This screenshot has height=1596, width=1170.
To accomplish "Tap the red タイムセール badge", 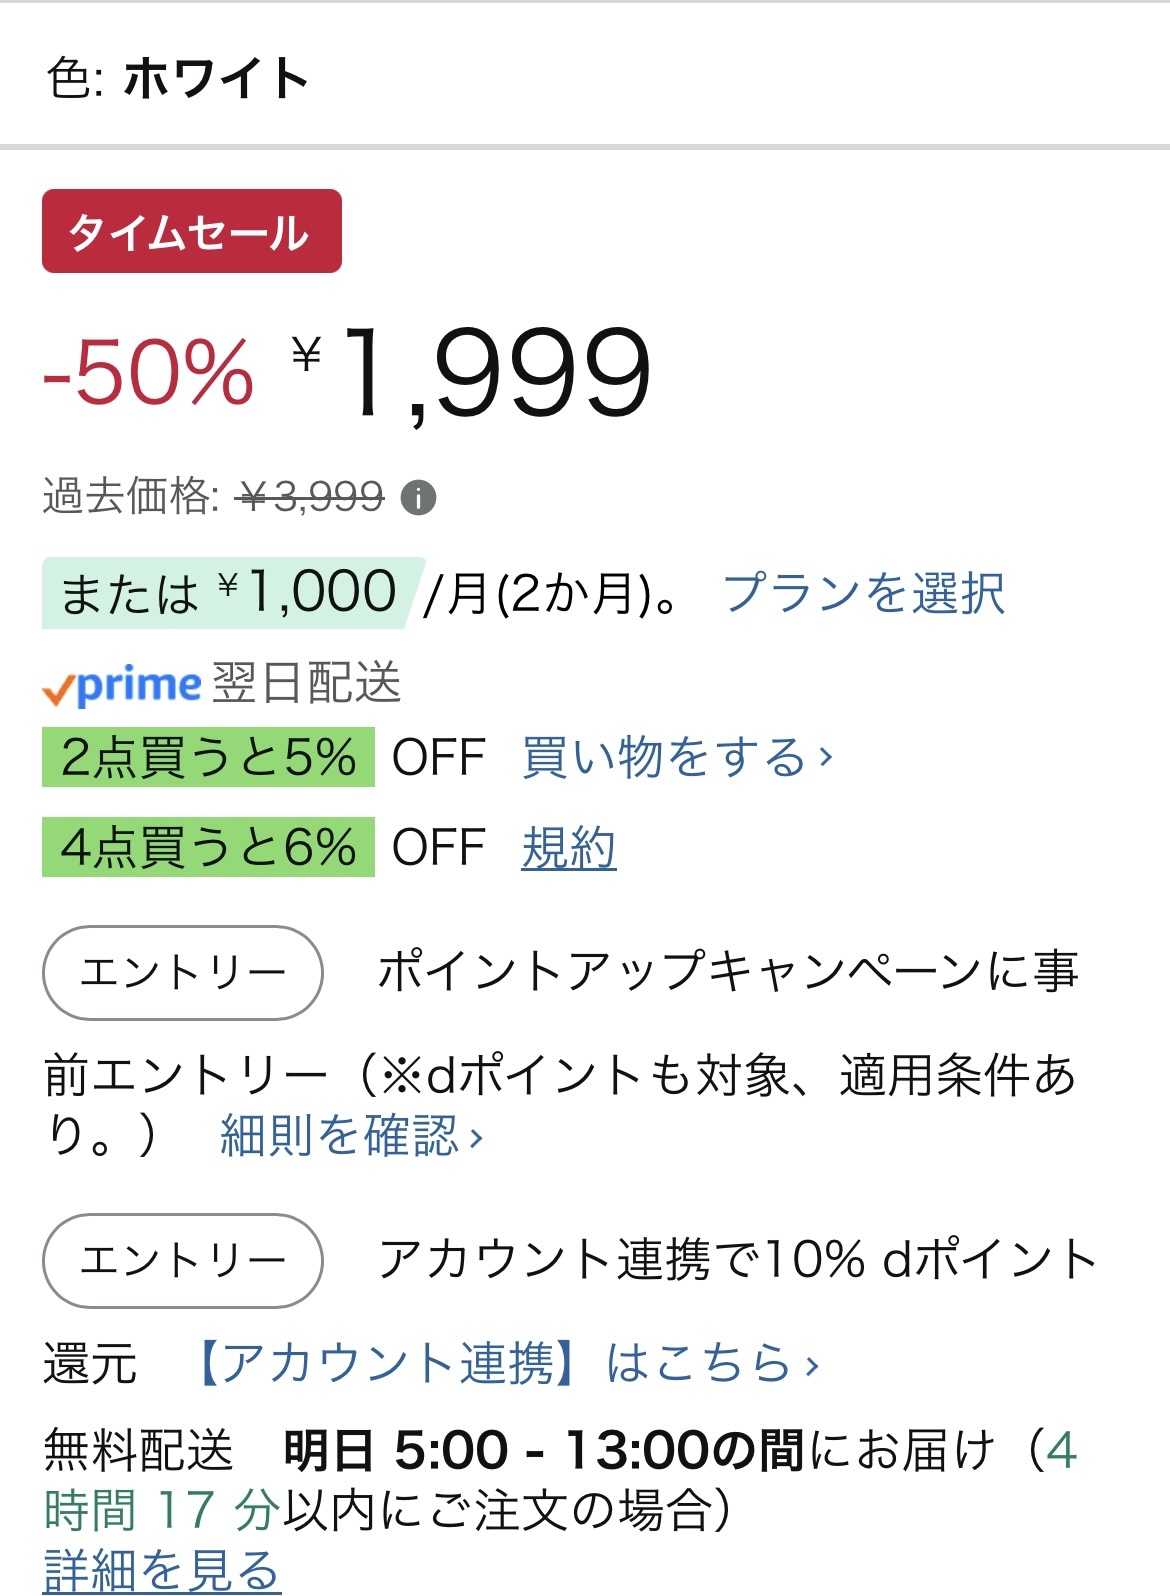I will pyautogui.click(x=192, y=232).
